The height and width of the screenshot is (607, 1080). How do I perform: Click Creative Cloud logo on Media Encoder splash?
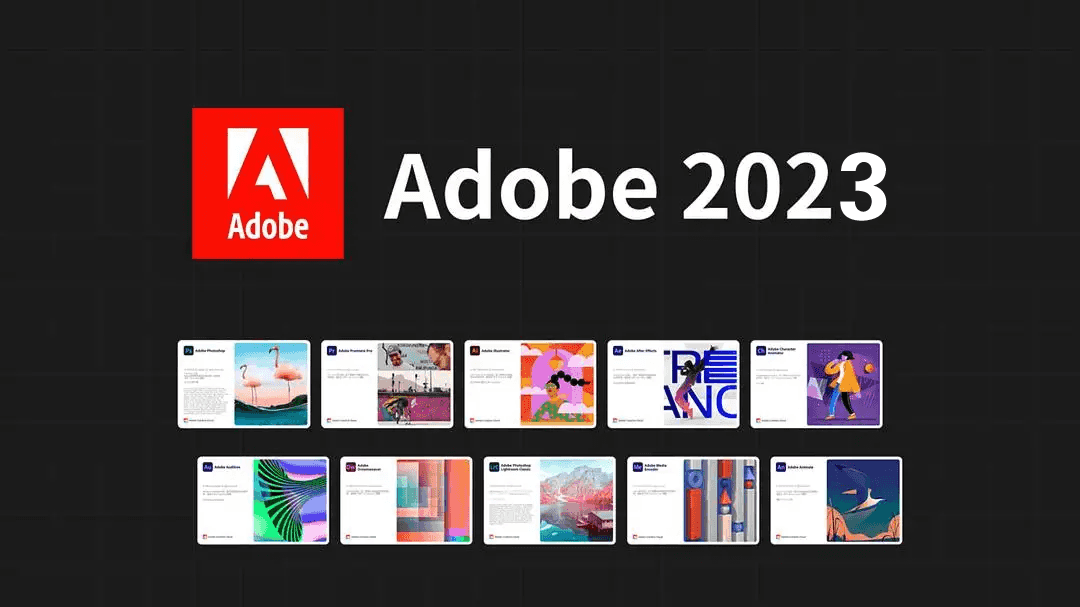click(636, 537)
